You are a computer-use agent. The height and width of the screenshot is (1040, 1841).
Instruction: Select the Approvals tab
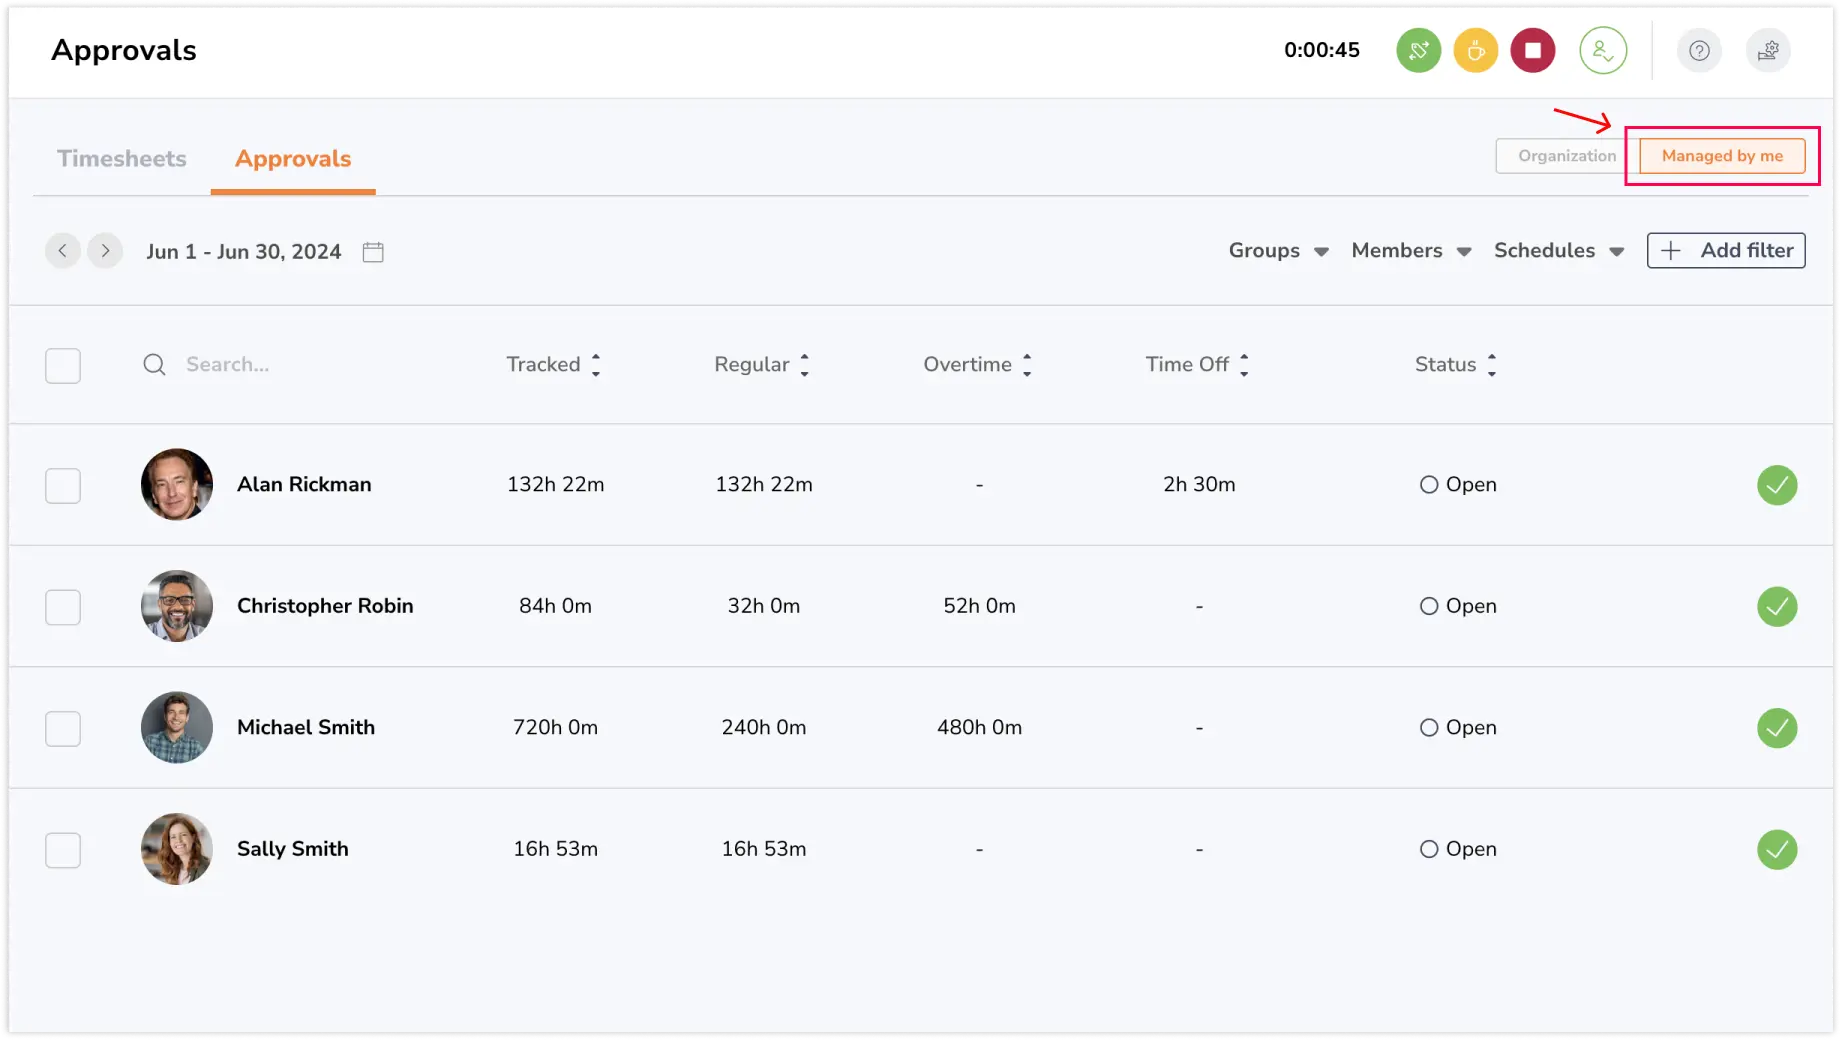click(293, 159)
